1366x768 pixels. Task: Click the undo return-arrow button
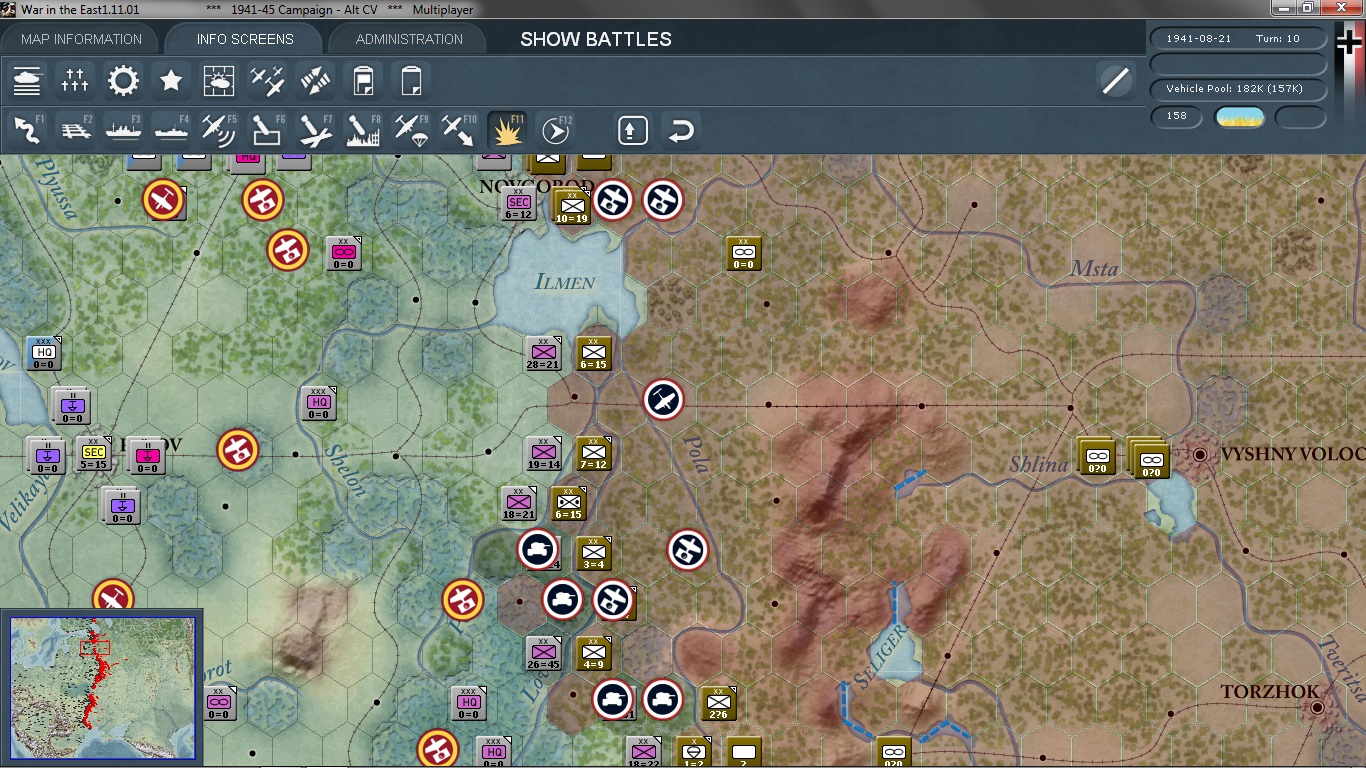681,130
